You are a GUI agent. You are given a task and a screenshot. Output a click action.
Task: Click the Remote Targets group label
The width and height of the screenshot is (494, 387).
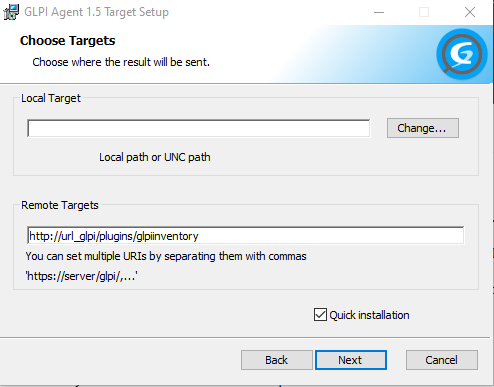(x=60, y=205)
